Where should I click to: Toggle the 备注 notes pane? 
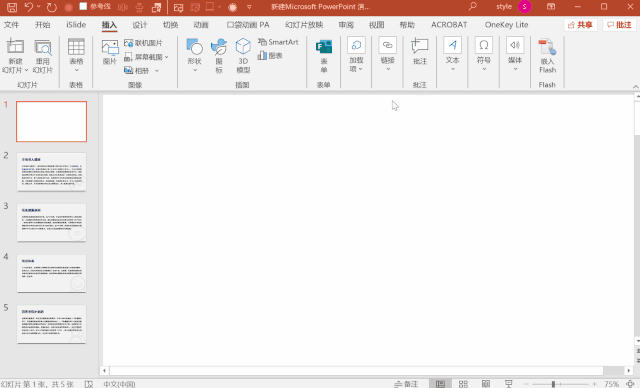406,384
